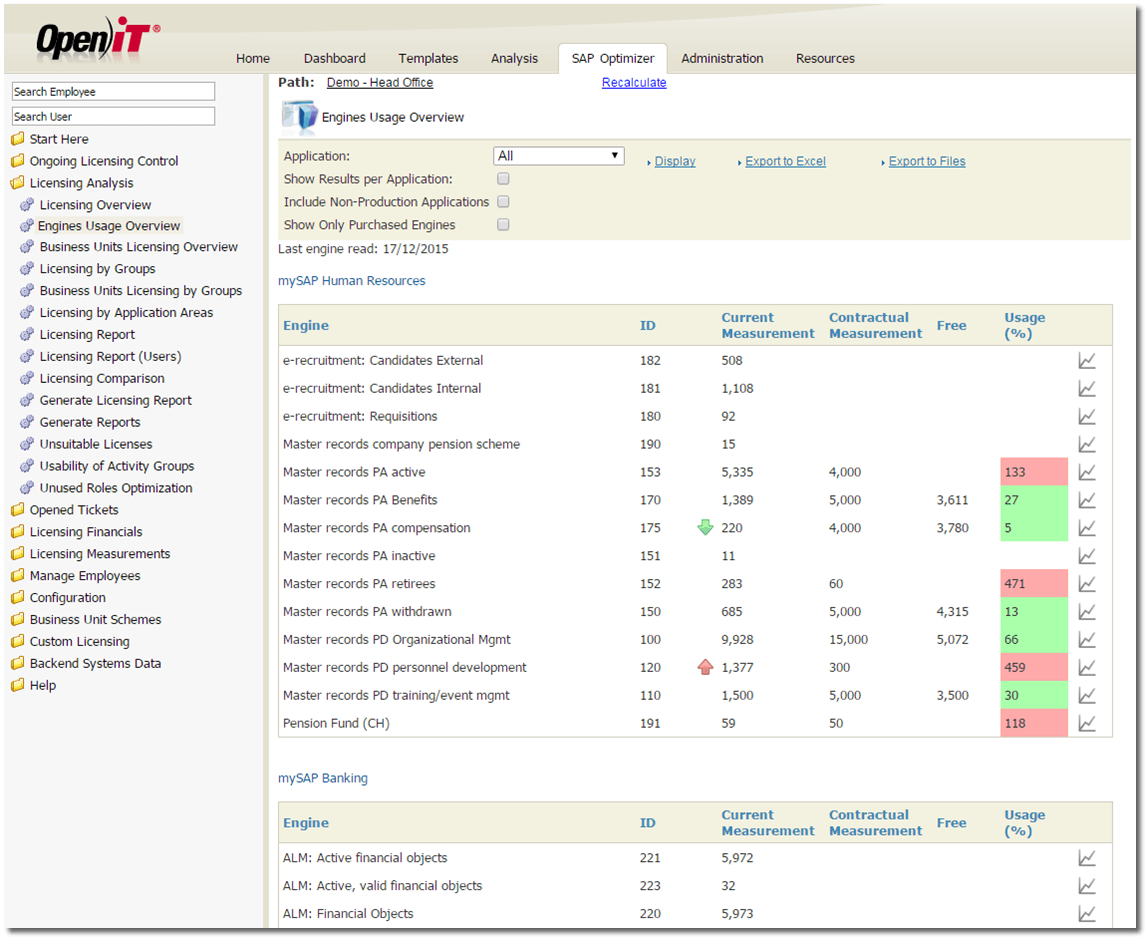Open Generate Licensing Report item
1147x939 pixels.
[x=116, y=400]
